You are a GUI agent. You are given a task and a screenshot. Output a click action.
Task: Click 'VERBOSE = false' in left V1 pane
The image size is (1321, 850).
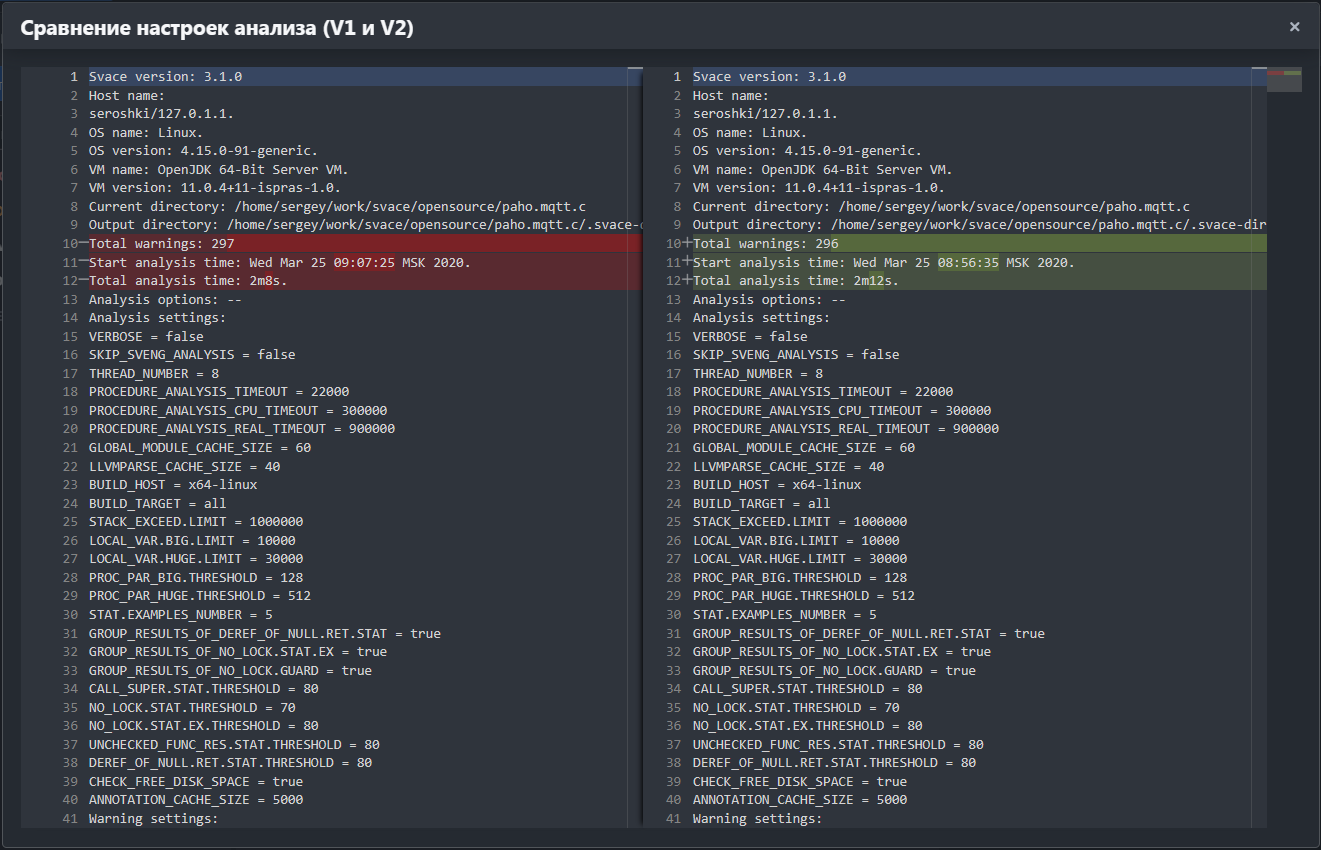pos(146,336)
